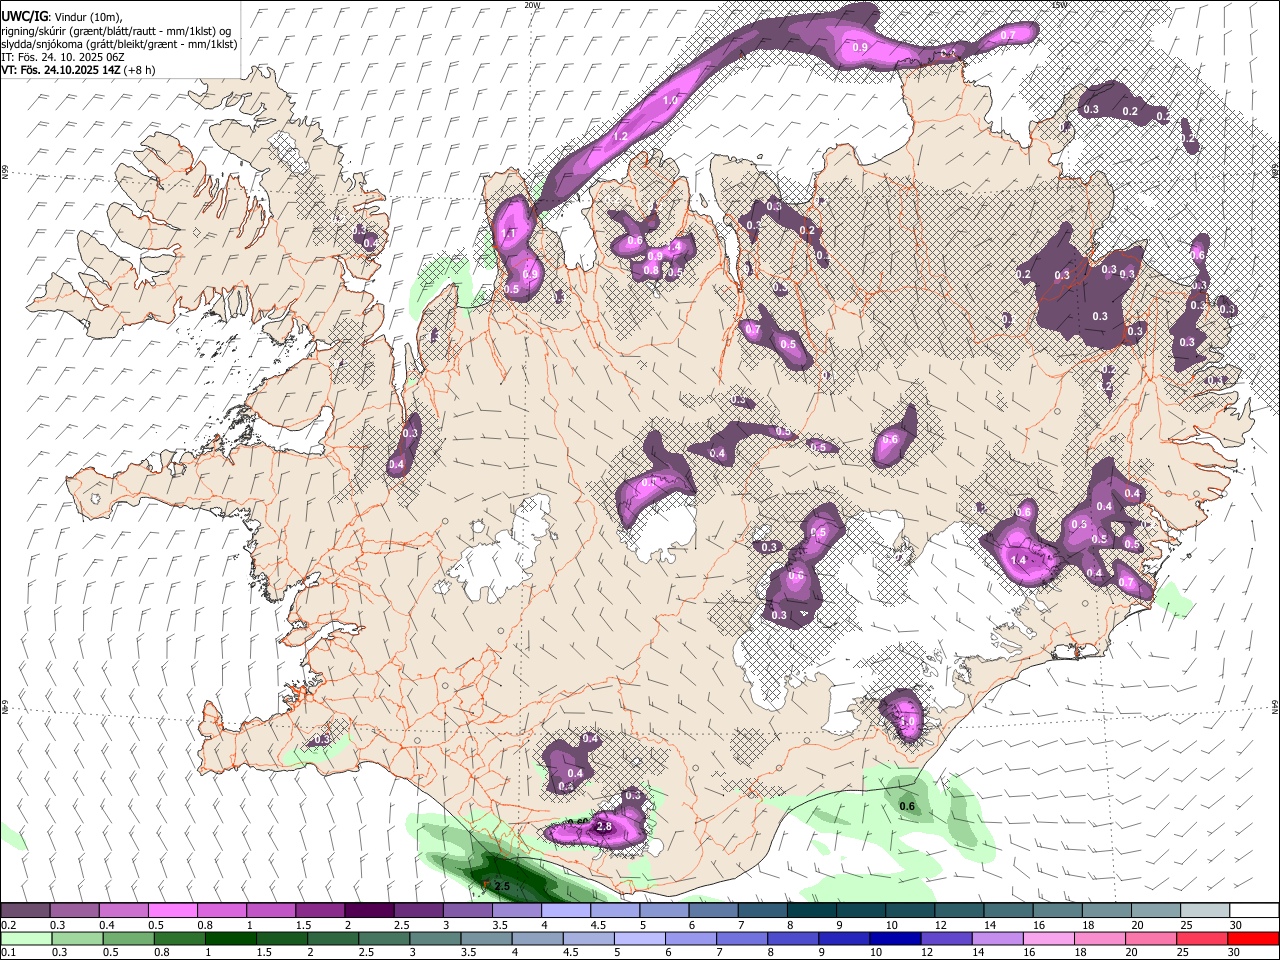Click the 0.2 label in top legend row
The height and width of the screenshot is (960, 1280).
tap(9, 925)
